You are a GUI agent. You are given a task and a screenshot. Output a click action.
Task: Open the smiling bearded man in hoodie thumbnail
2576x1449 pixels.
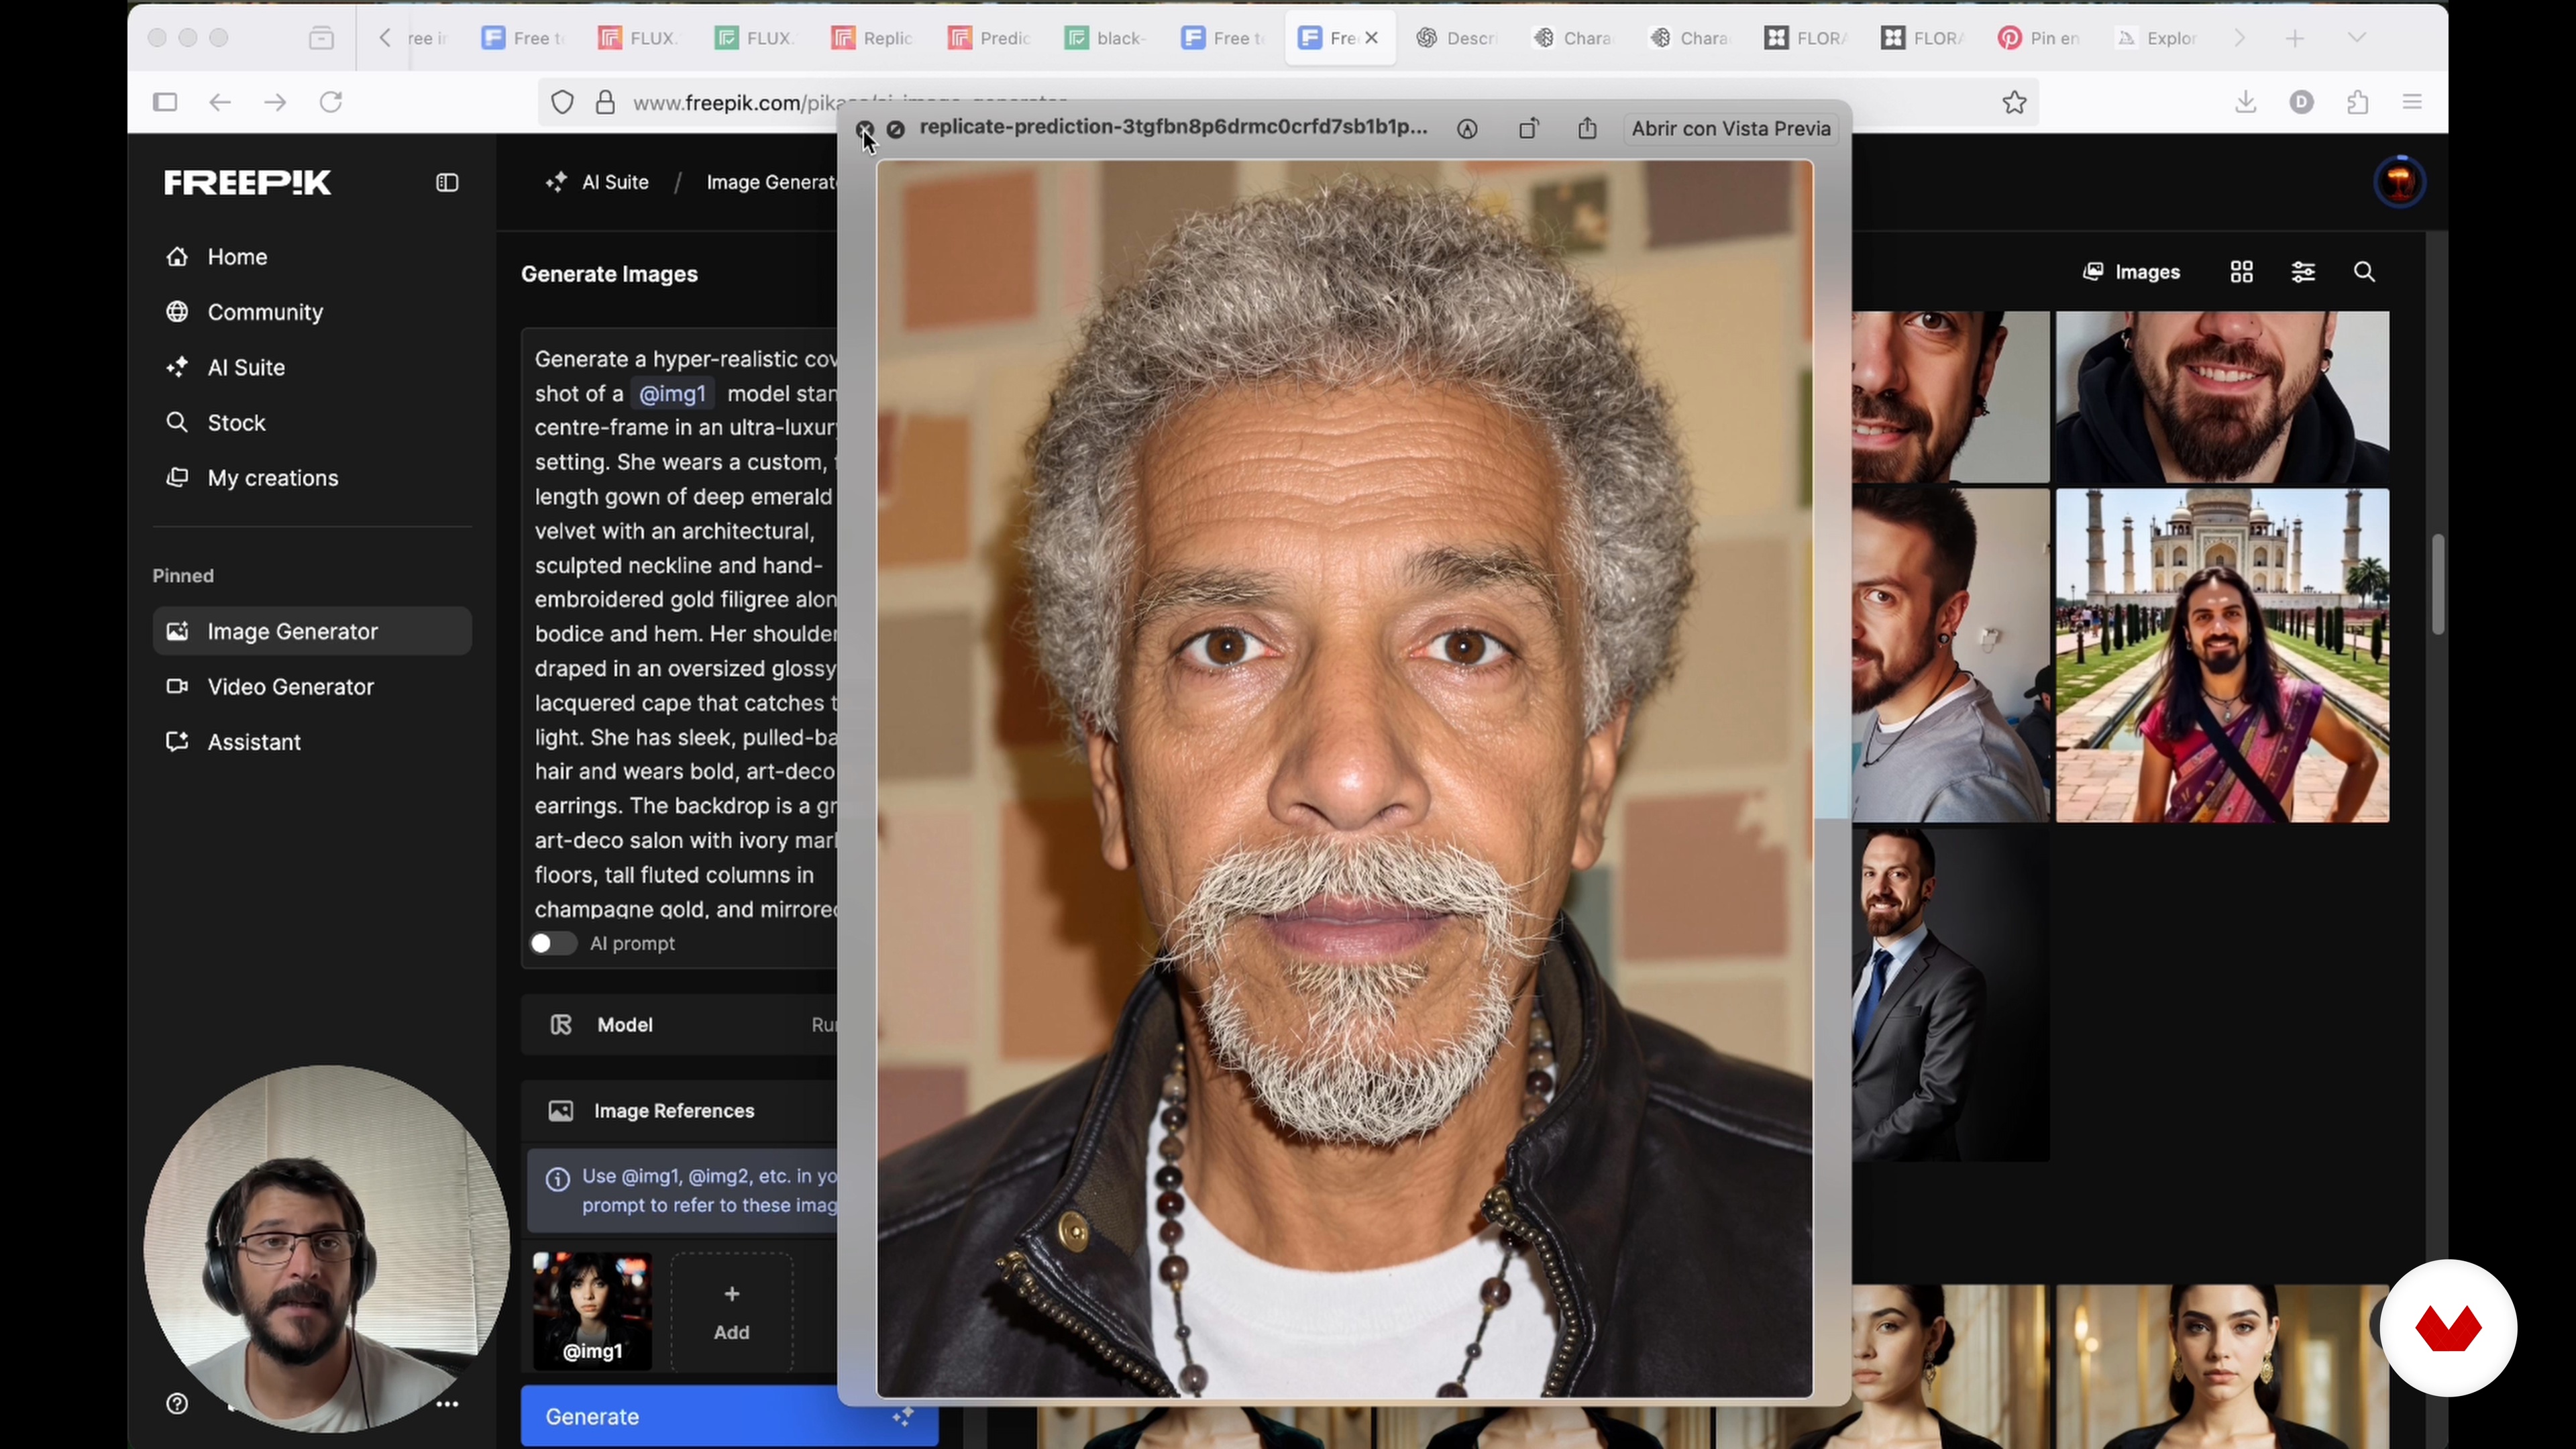click(x=2222, y=397)
